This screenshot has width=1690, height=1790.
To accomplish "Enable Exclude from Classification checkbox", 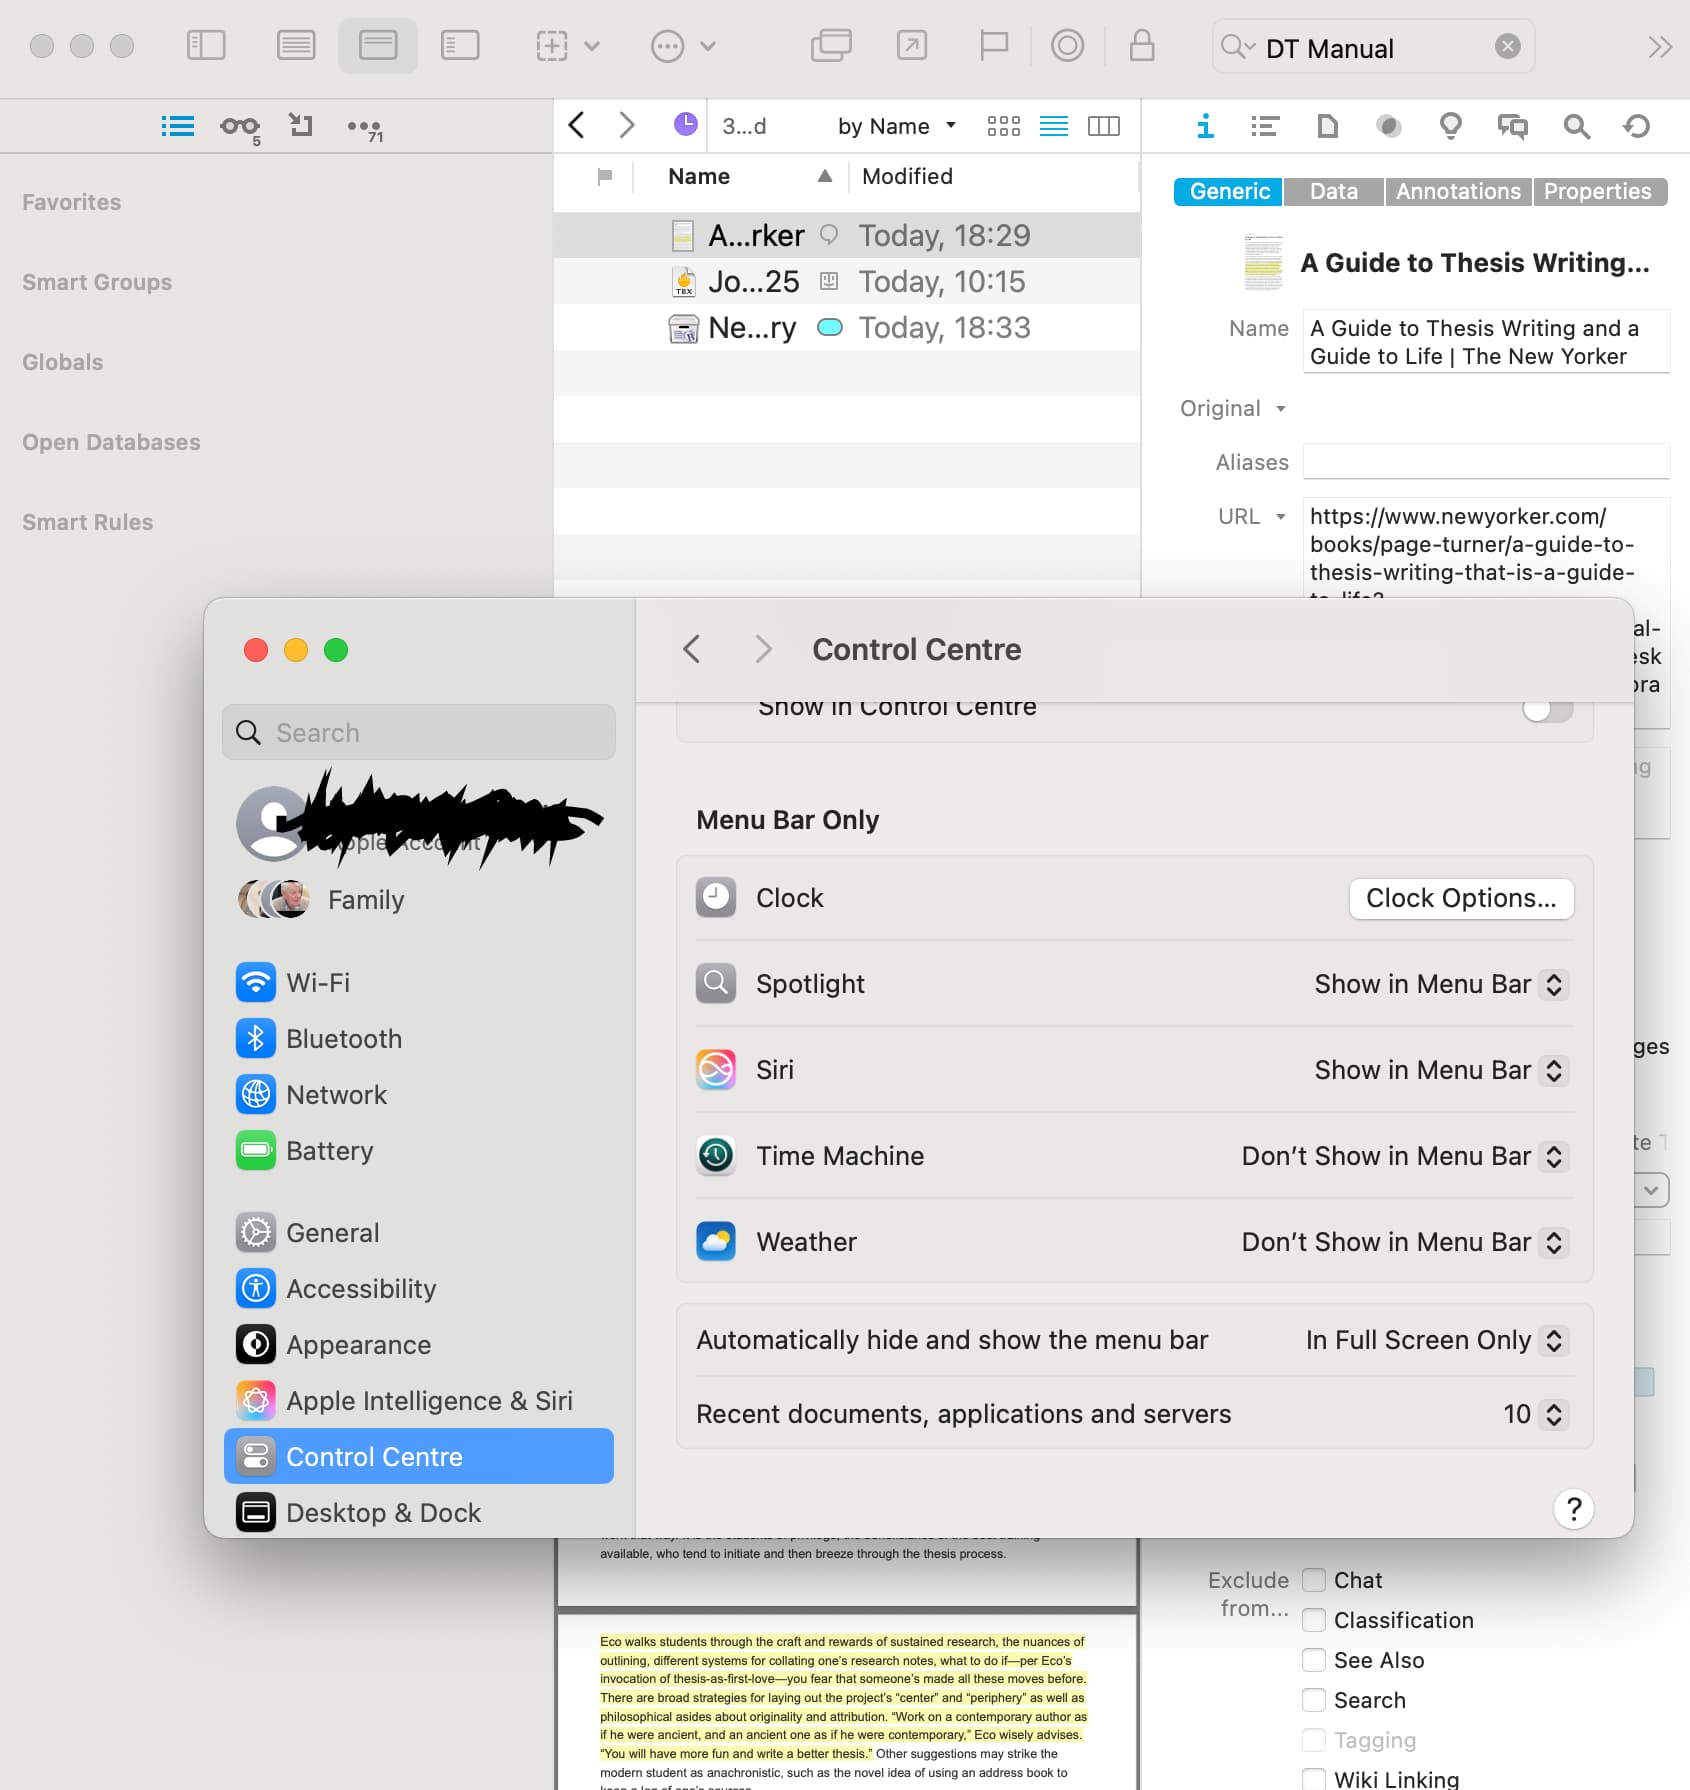I will (x=1314, y=1620).
